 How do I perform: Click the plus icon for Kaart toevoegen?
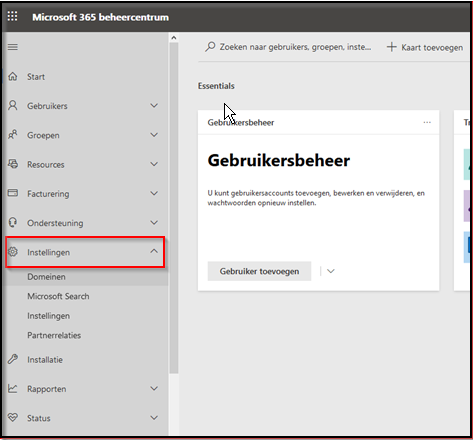click(x=392, y=47)
